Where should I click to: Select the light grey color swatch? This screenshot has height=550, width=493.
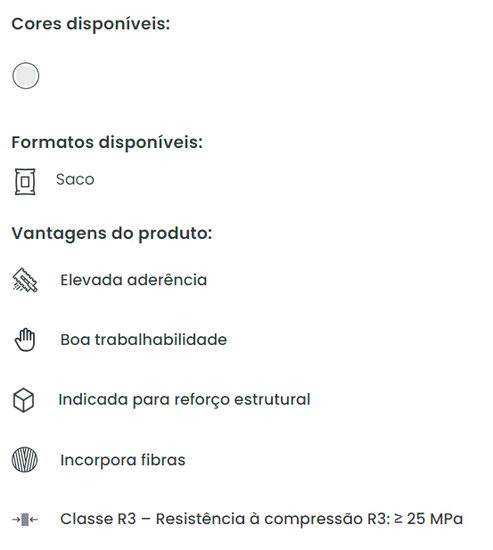tap(26, 76)
